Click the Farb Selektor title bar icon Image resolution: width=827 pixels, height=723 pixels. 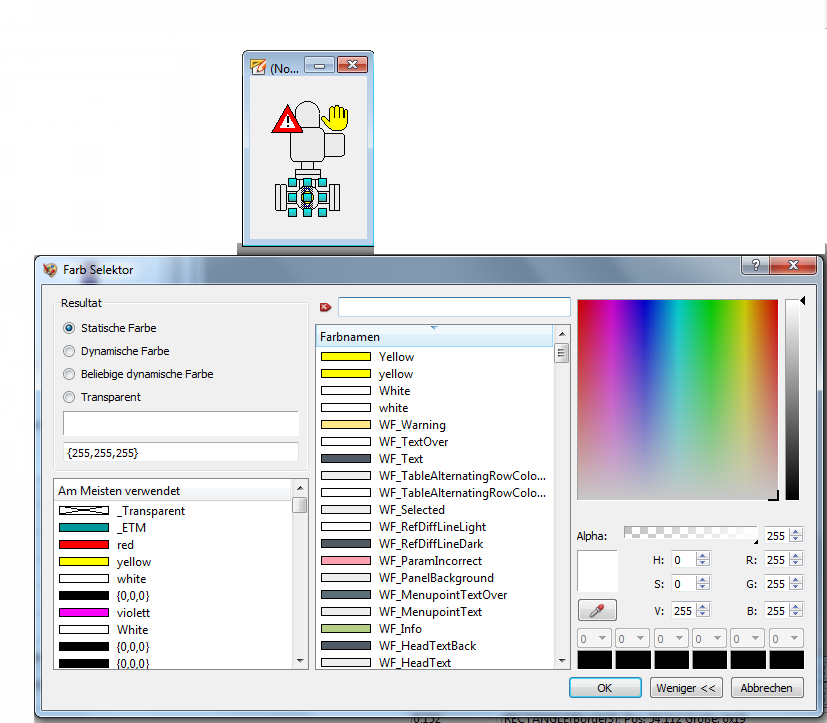click(50, 269)
